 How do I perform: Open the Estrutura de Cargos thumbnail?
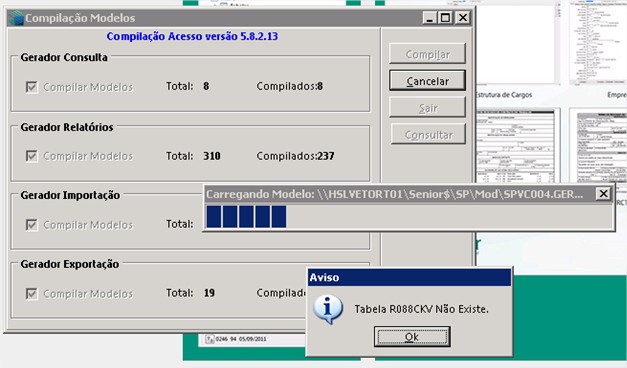pos(517,43)
